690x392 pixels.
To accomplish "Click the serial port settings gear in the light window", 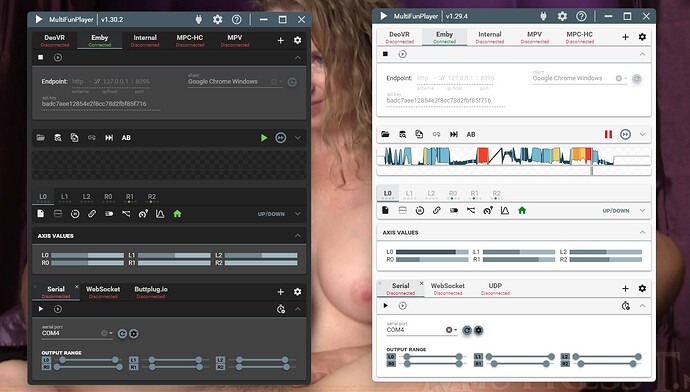I will pyautogui.click(x=478, y=330).
